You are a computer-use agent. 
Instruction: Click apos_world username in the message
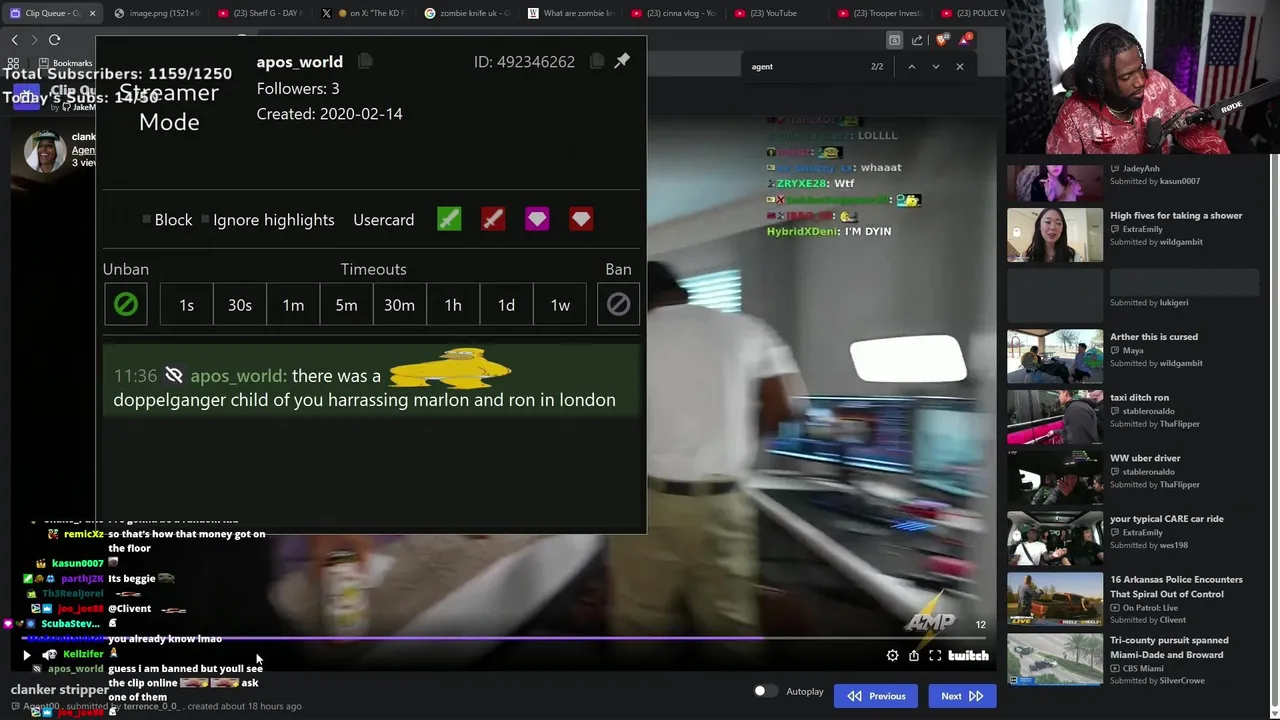point(238,376)
